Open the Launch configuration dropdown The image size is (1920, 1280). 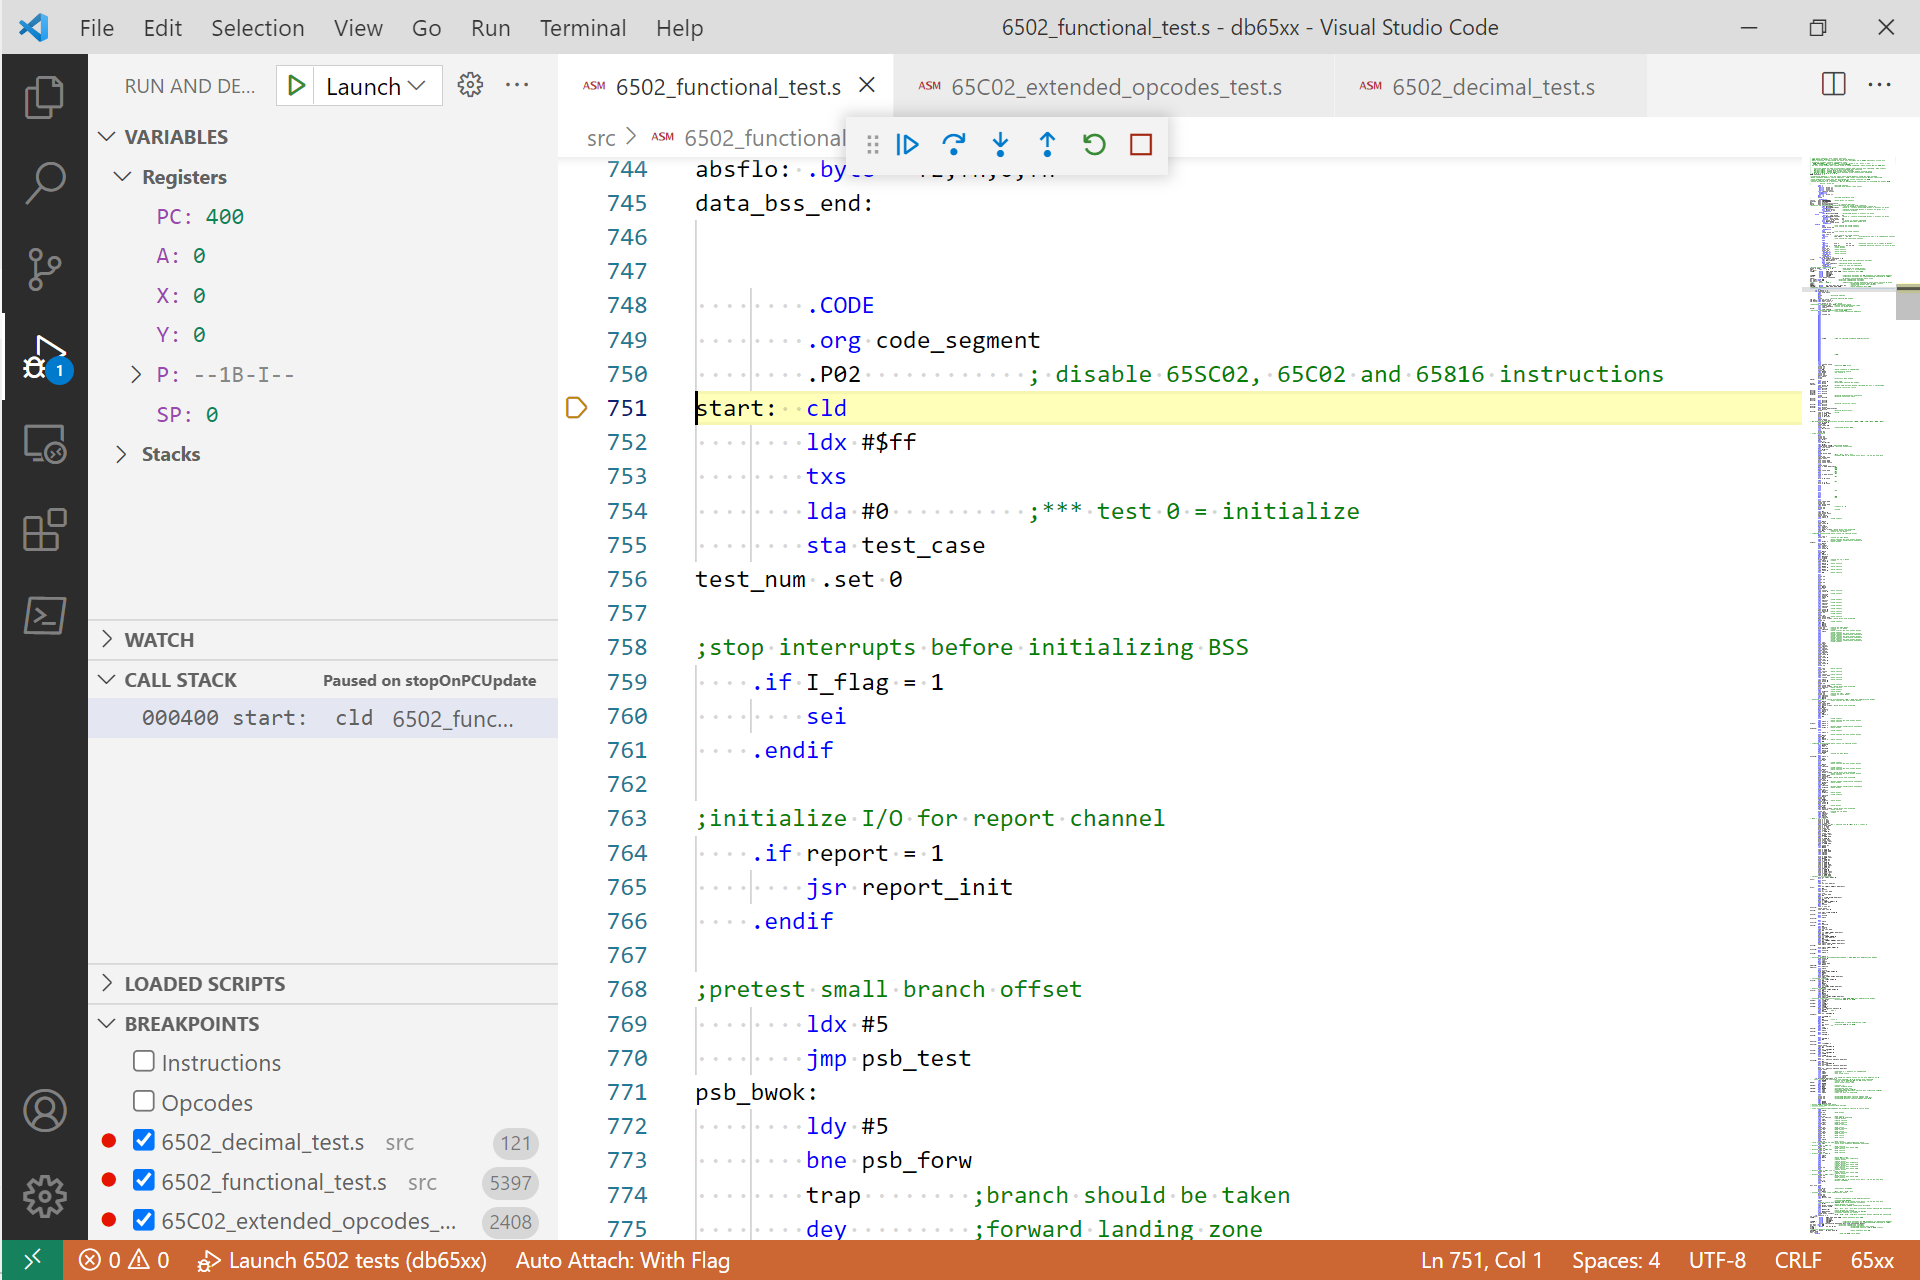pyautogui.click(x=378, y=85)
